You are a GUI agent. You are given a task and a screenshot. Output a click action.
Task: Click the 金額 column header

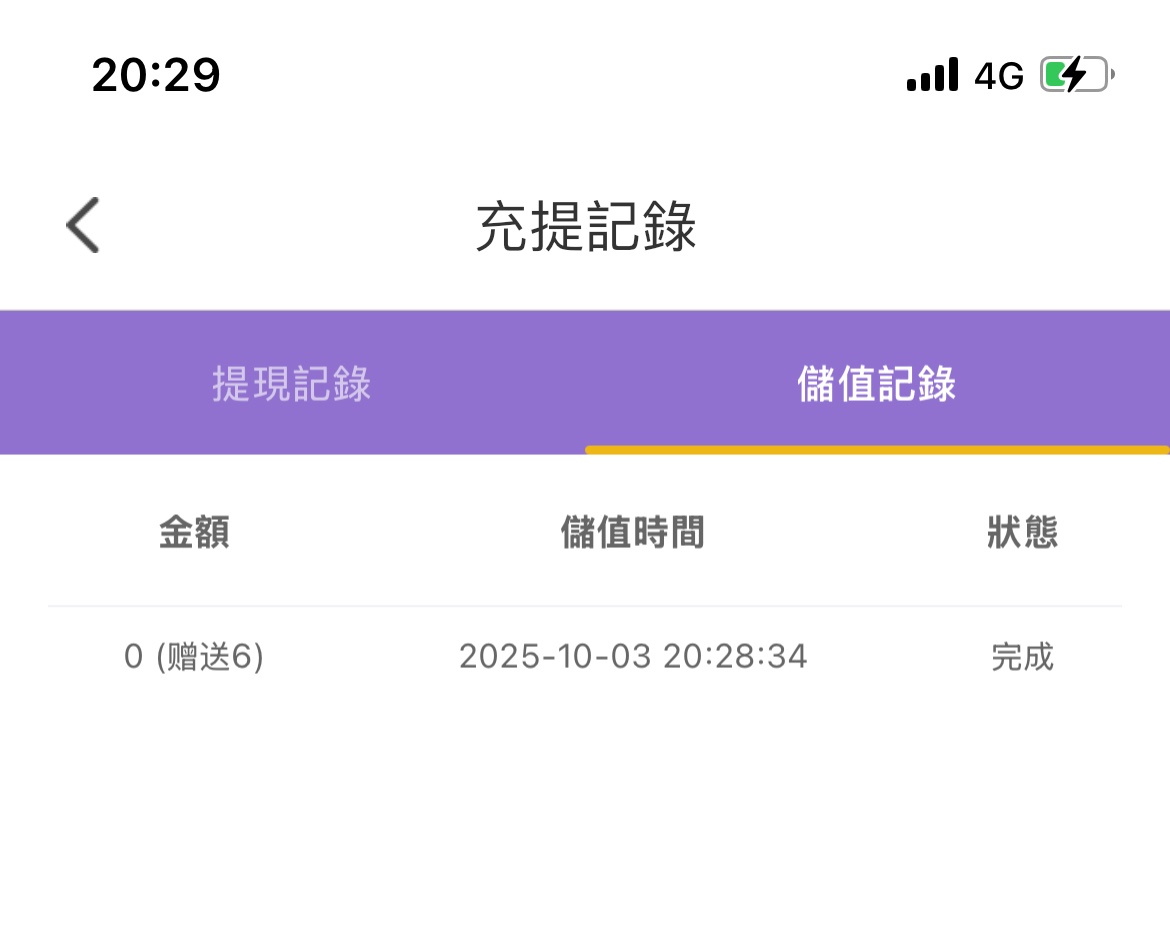(x=194, y=533)
